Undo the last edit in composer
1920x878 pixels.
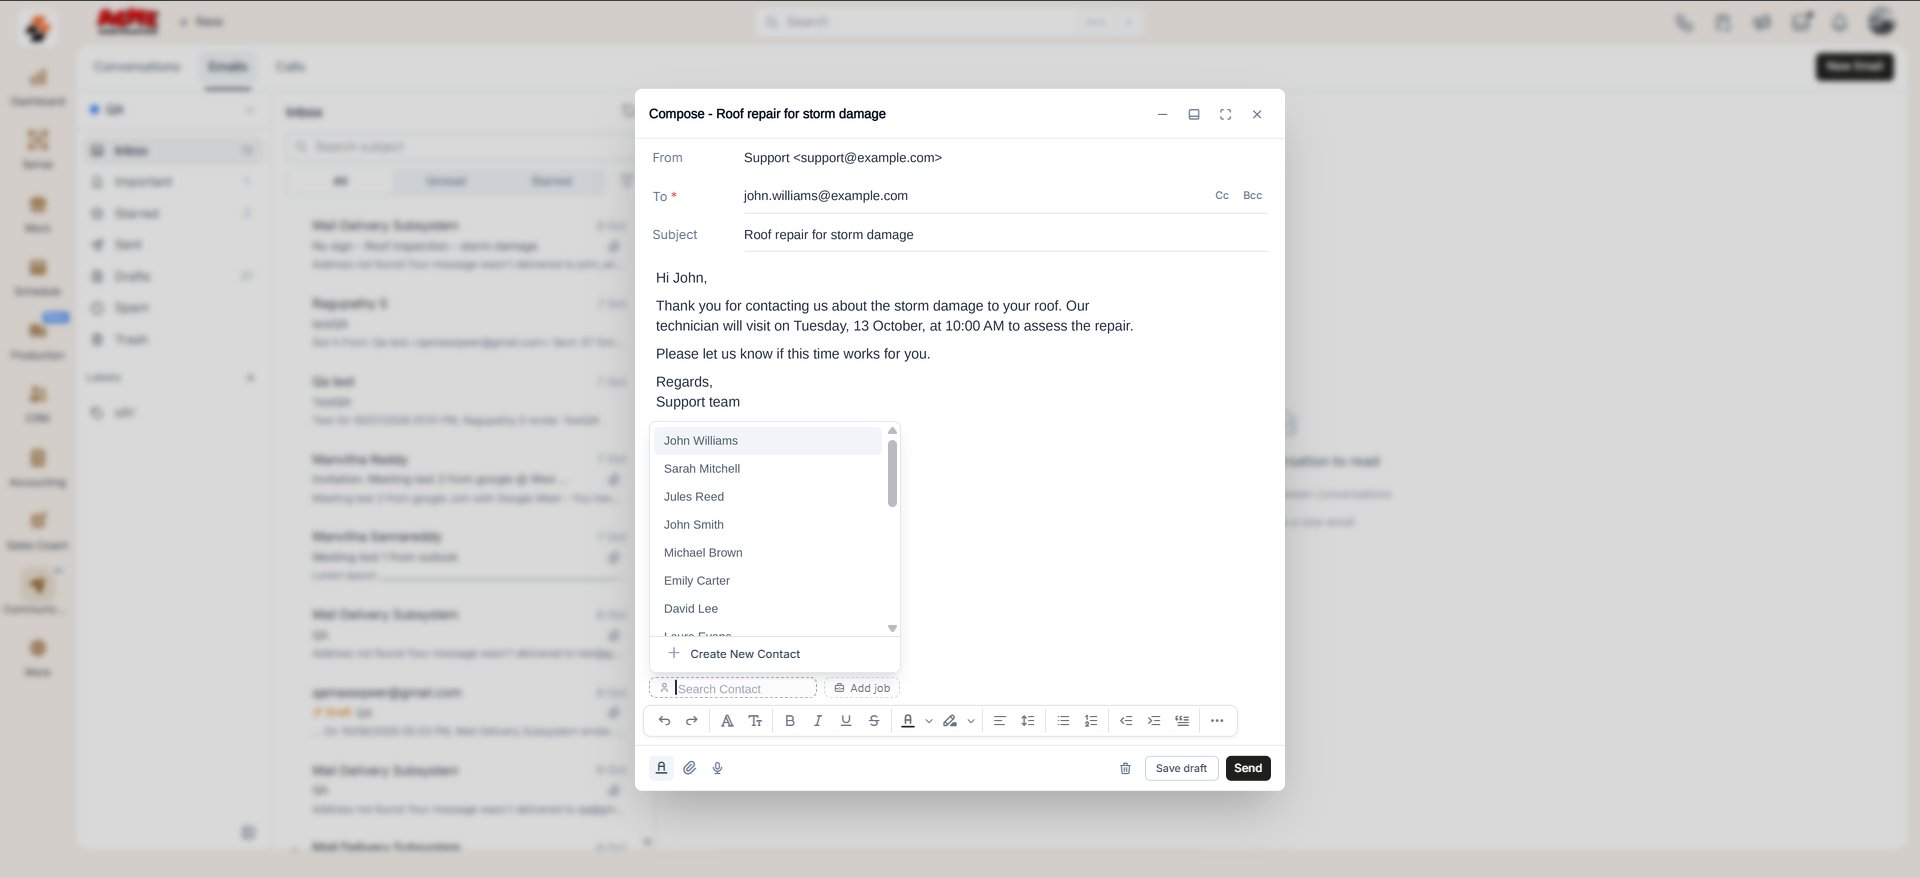(664, 721)
